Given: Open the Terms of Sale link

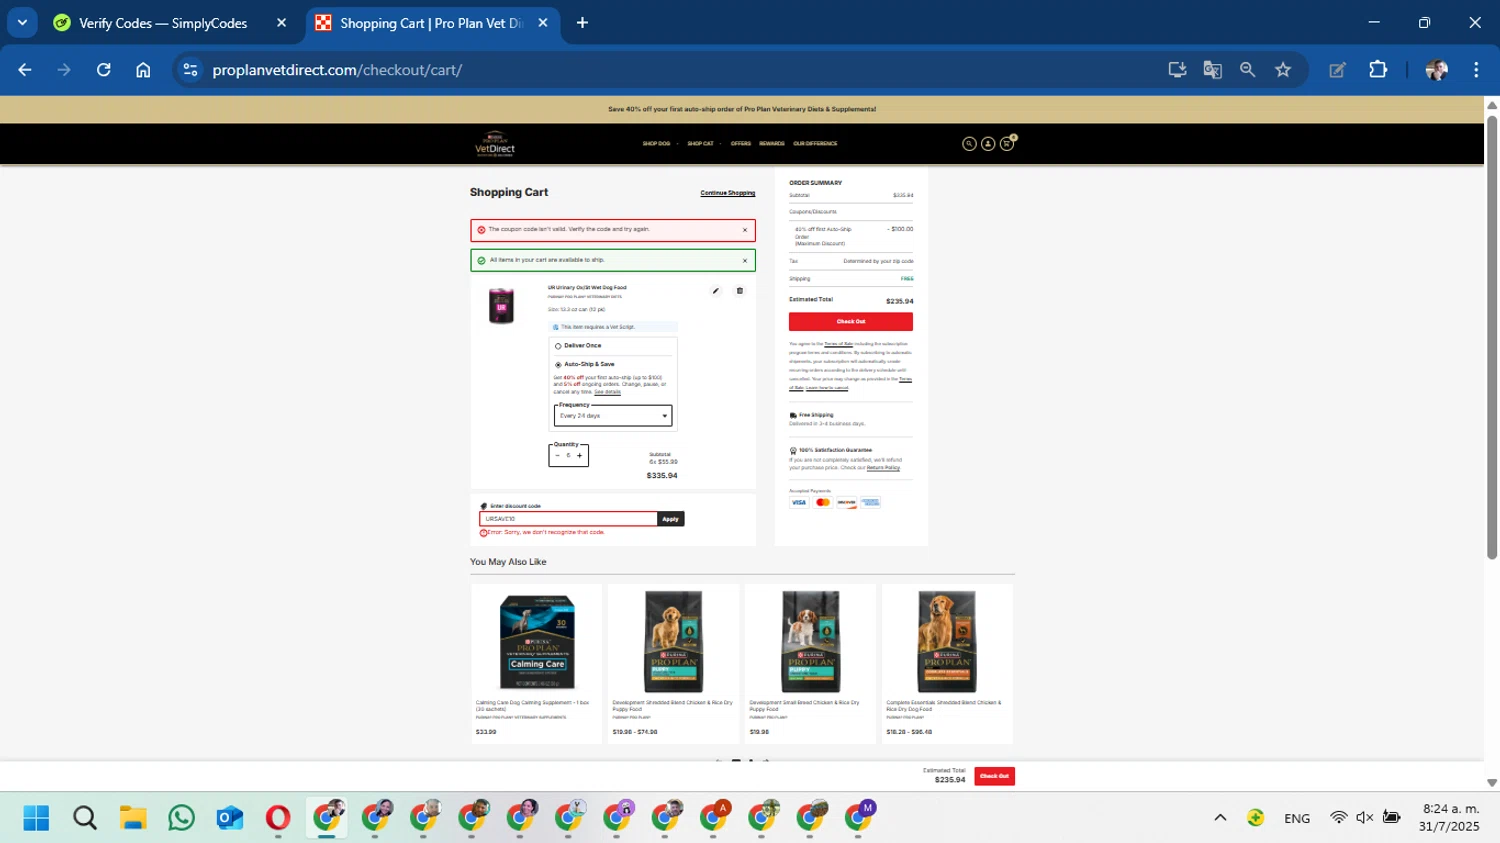Looking at the screenshot, I should pos(838,344).
